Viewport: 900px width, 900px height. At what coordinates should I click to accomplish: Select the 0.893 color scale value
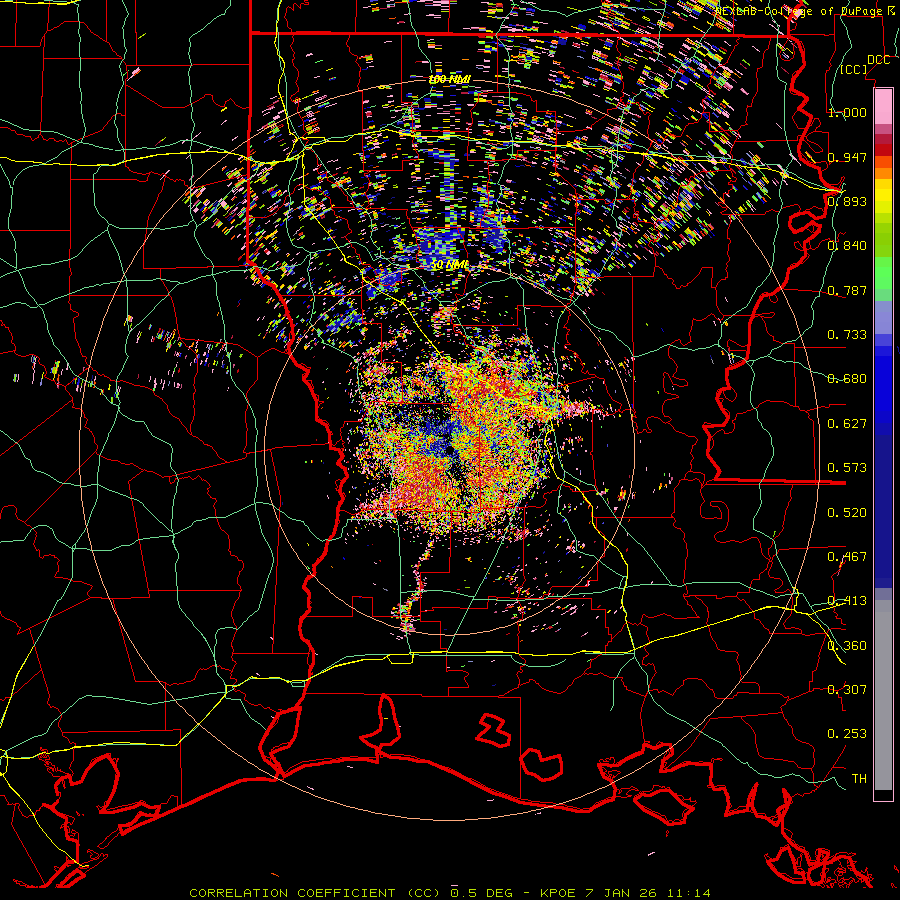click(847, 201)
